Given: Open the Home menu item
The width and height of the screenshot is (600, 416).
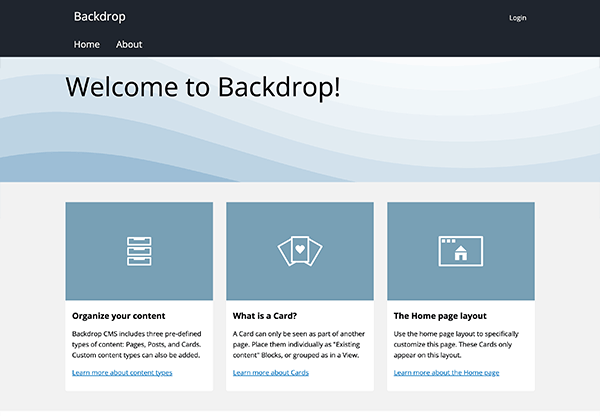Looking at the screenshot, I should pyautogui.click(x=87, y=44).
